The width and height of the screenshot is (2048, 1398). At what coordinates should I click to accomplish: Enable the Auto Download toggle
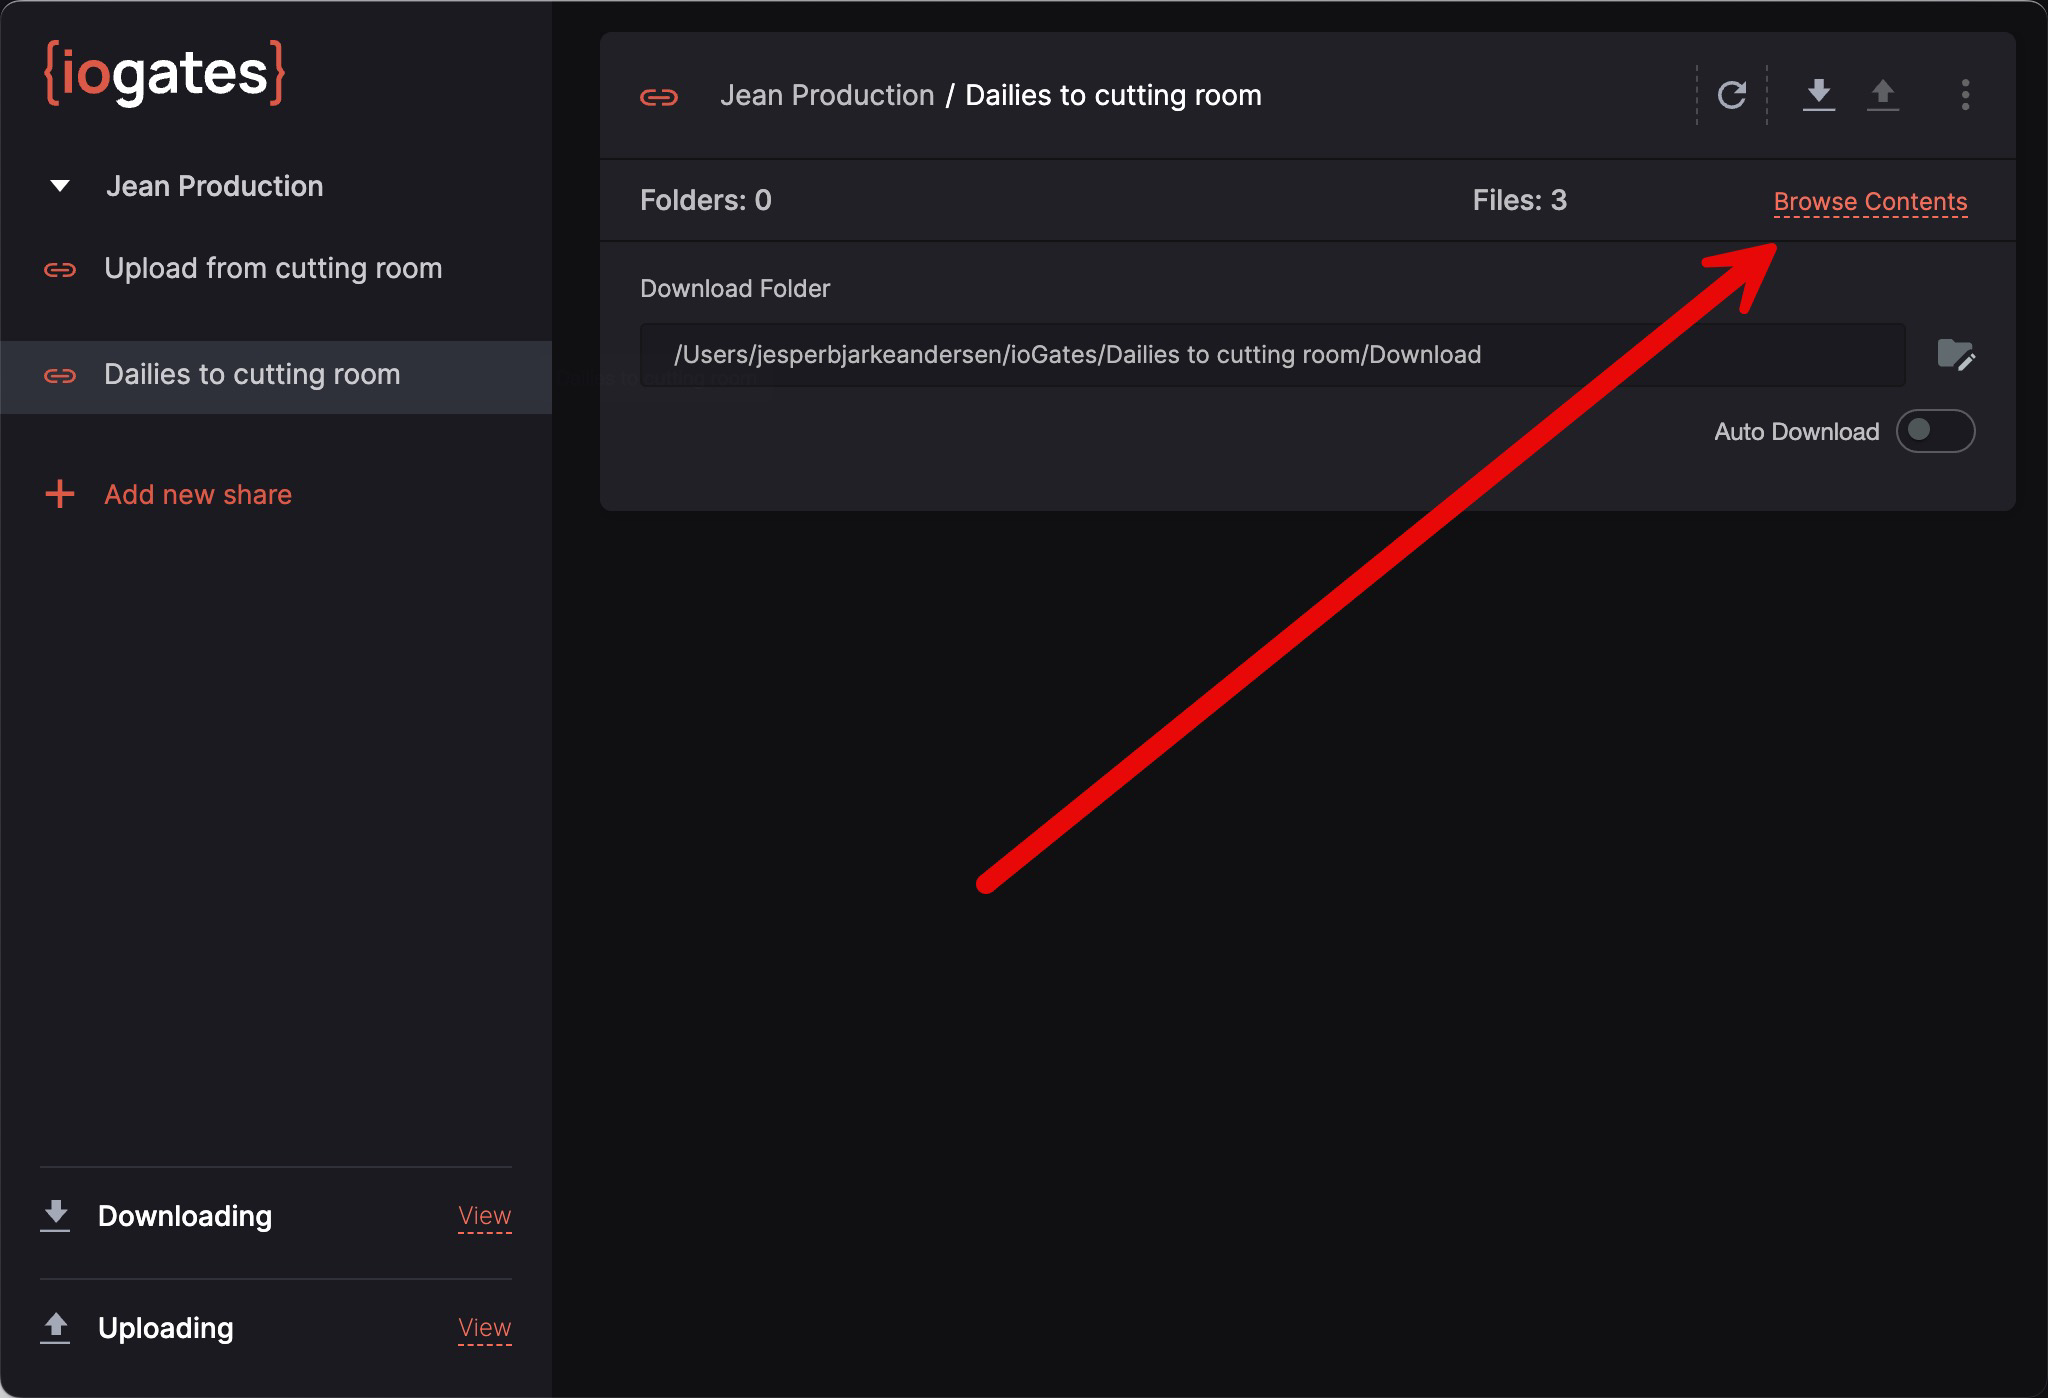pos(1934,431)
